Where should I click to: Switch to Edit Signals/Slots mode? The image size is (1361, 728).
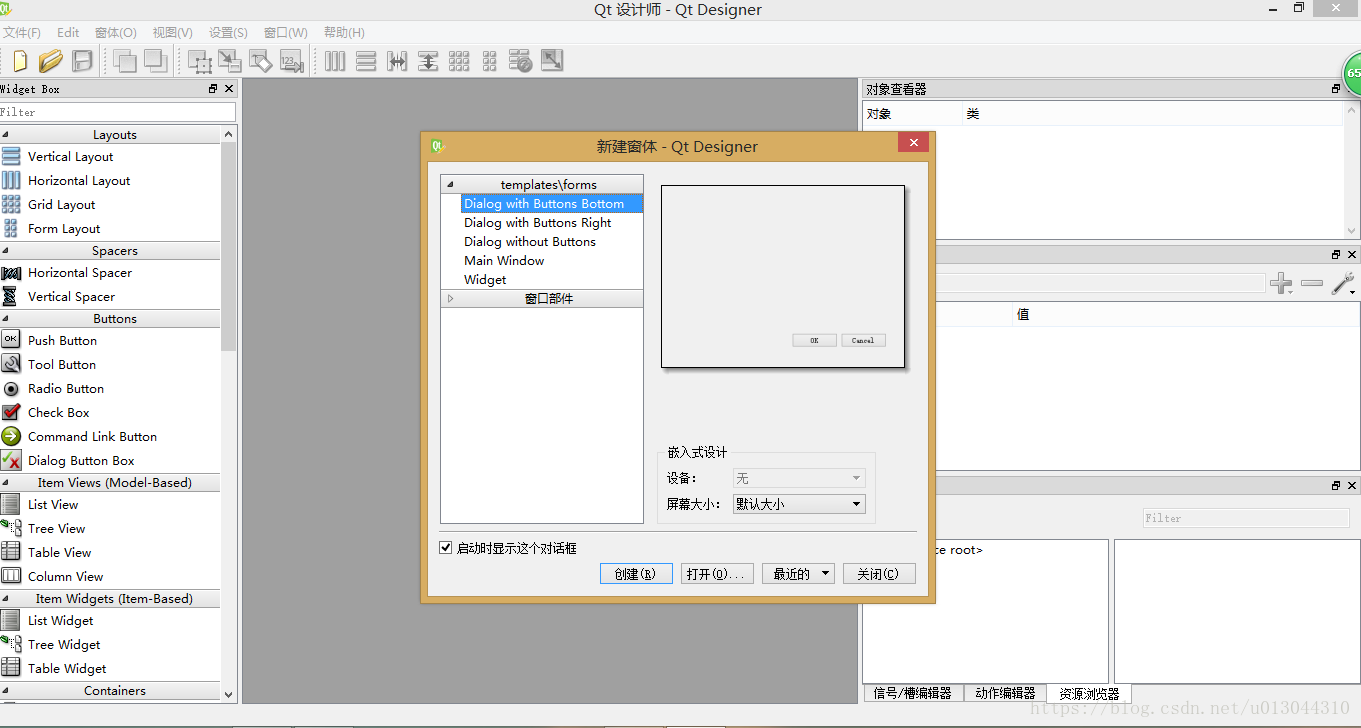pyautogui.click(x=229, y=60)
